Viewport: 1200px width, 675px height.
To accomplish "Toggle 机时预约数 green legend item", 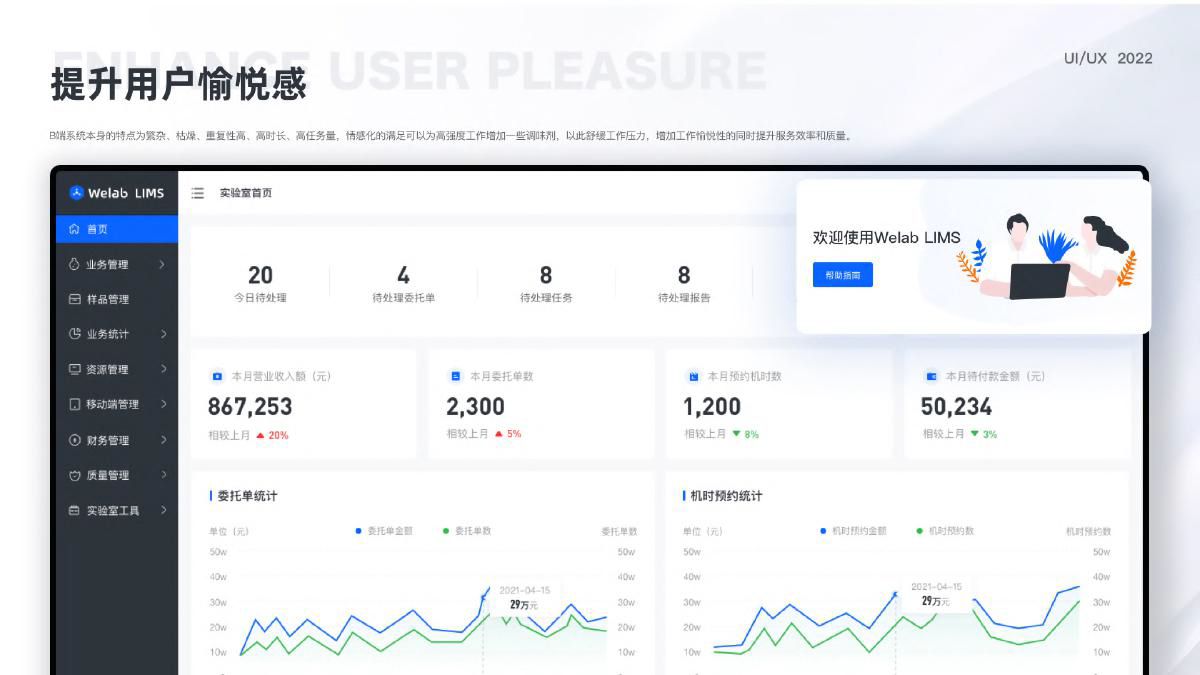I will point(945,531).
